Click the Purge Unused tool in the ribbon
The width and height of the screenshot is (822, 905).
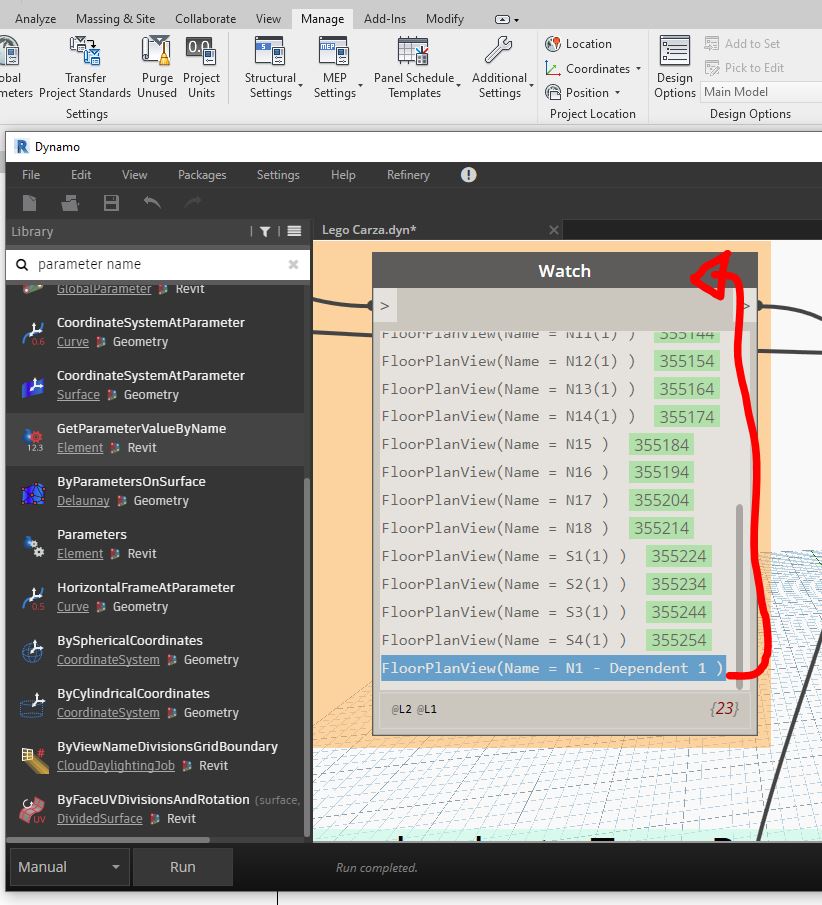click(156, 66)
